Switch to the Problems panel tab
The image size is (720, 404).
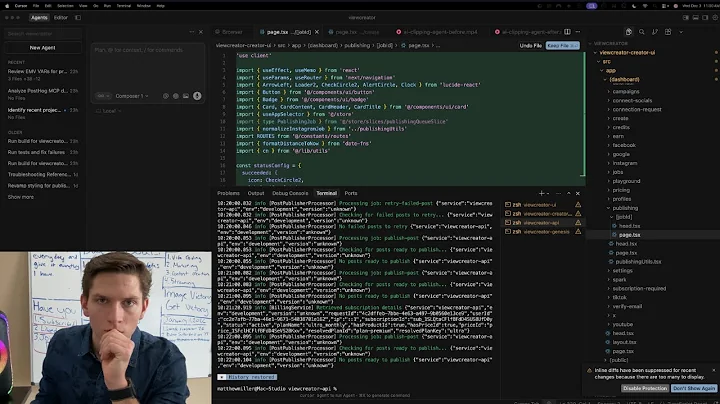[x=228, y=193]
